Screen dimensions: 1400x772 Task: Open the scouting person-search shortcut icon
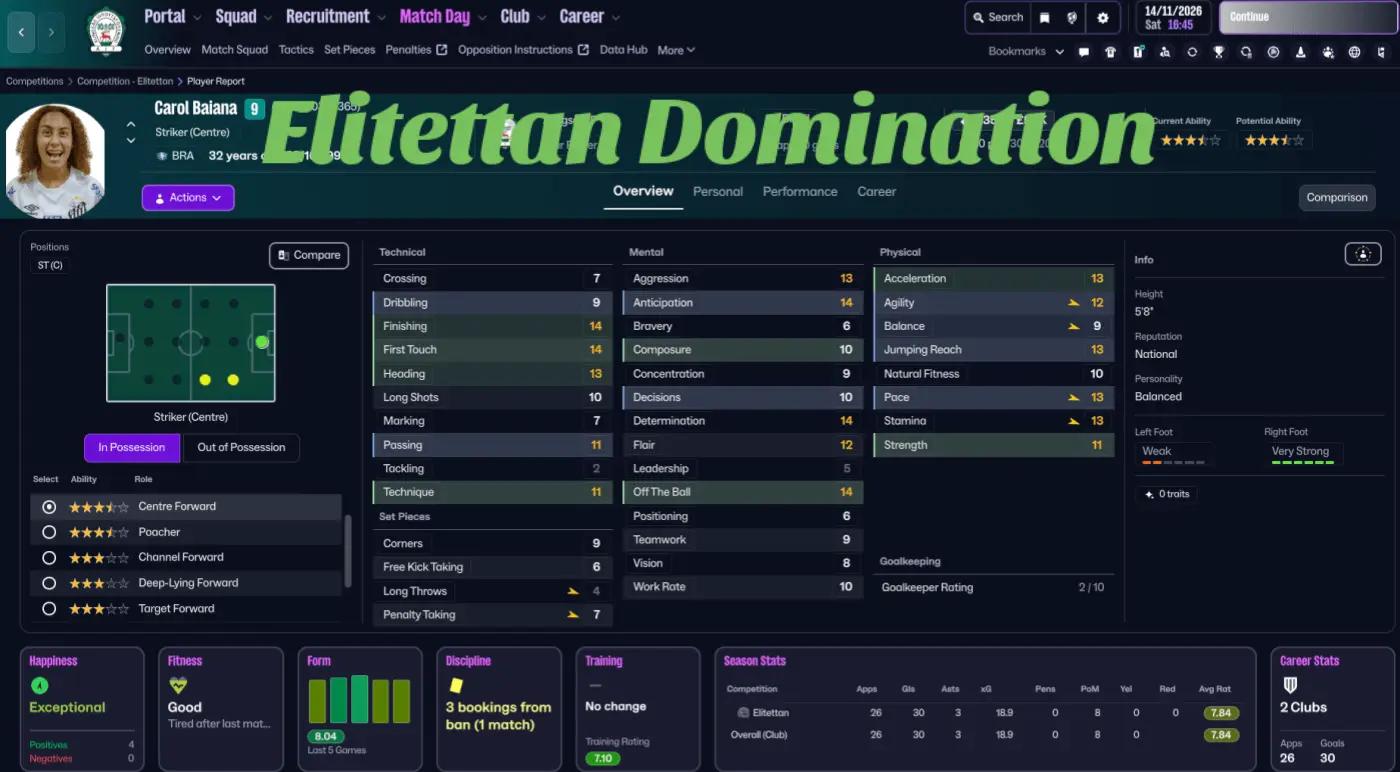(x=1164, y=52)
